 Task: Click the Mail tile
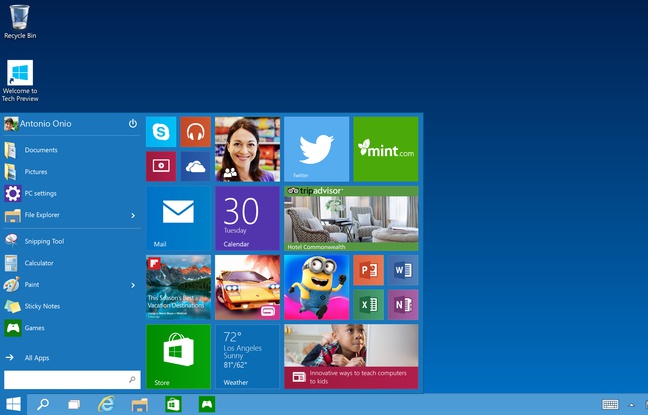pyautogui.click(x=178, y=217)
